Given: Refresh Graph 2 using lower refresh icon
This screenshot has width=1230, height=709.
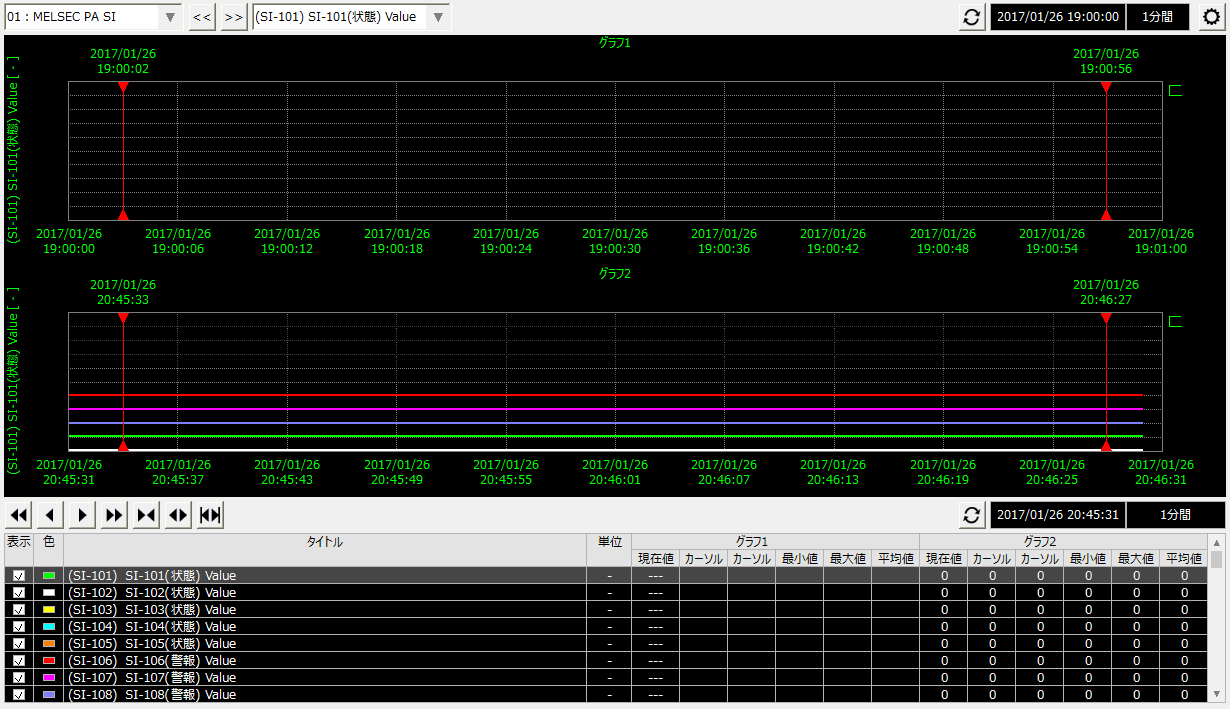Looking at the screenshot, I should pos(971,515).
